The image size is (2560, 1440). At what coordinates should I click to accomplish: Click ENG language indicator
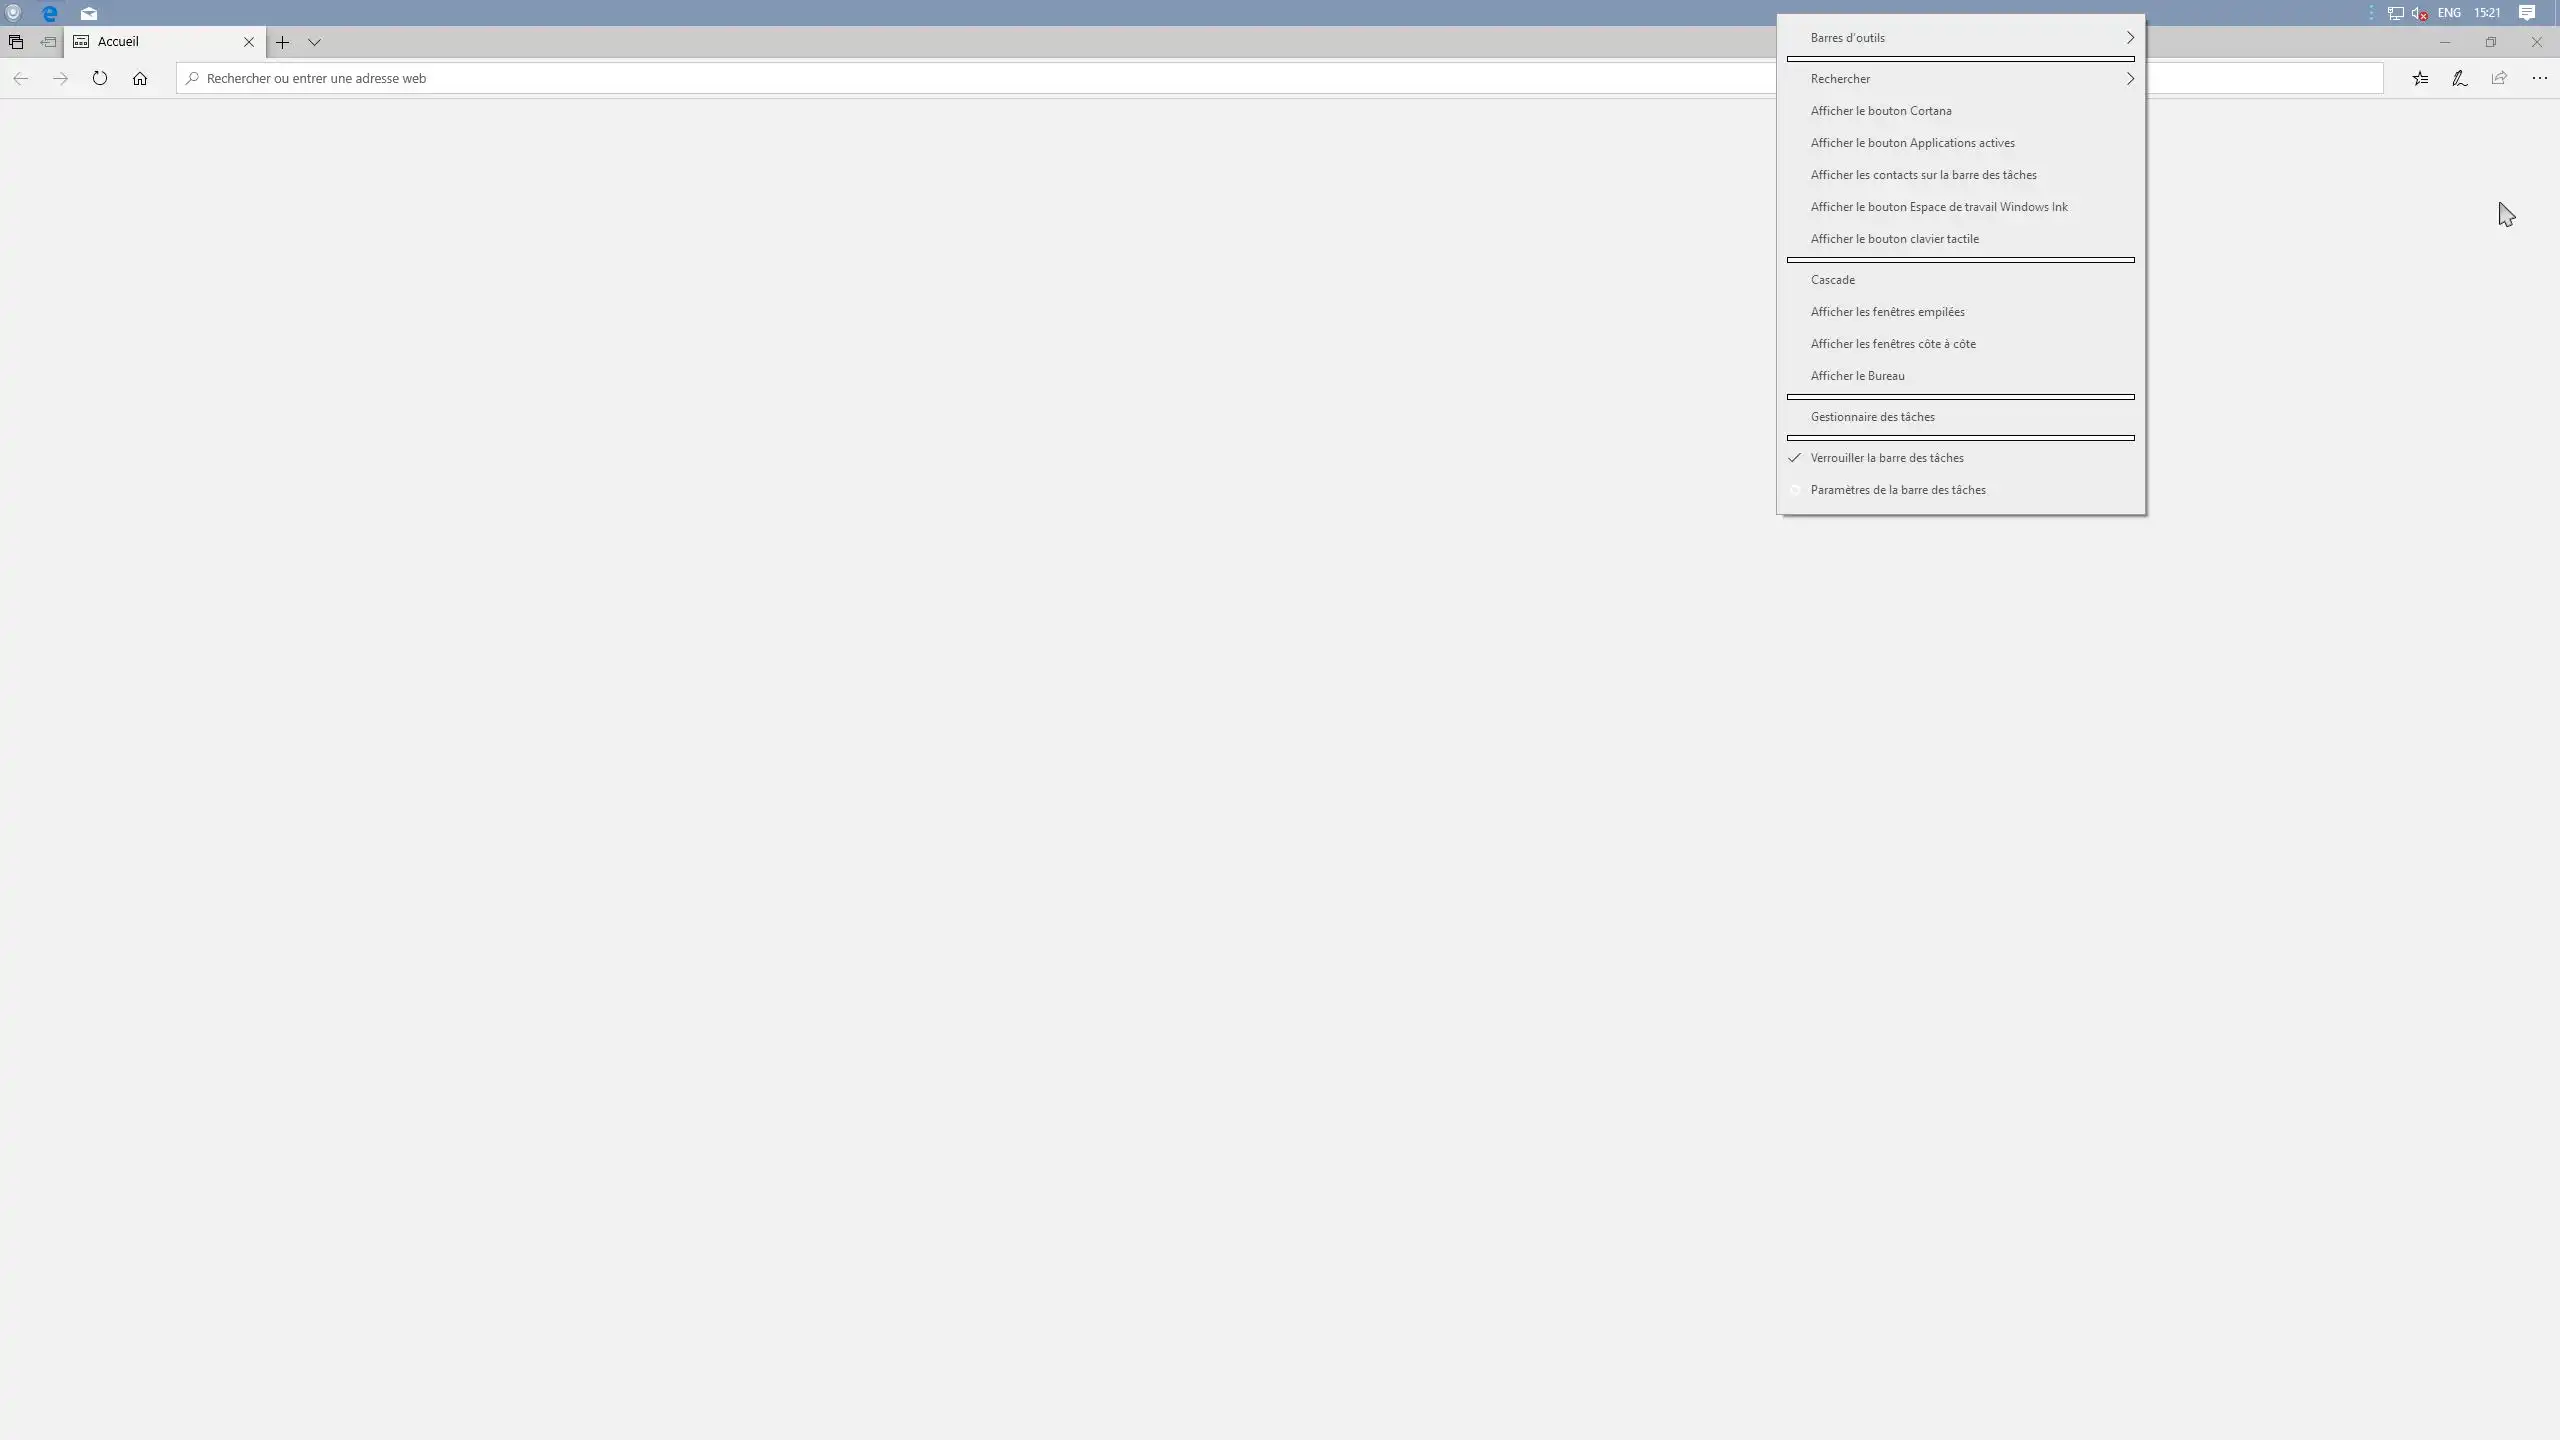click(2449, 13)
